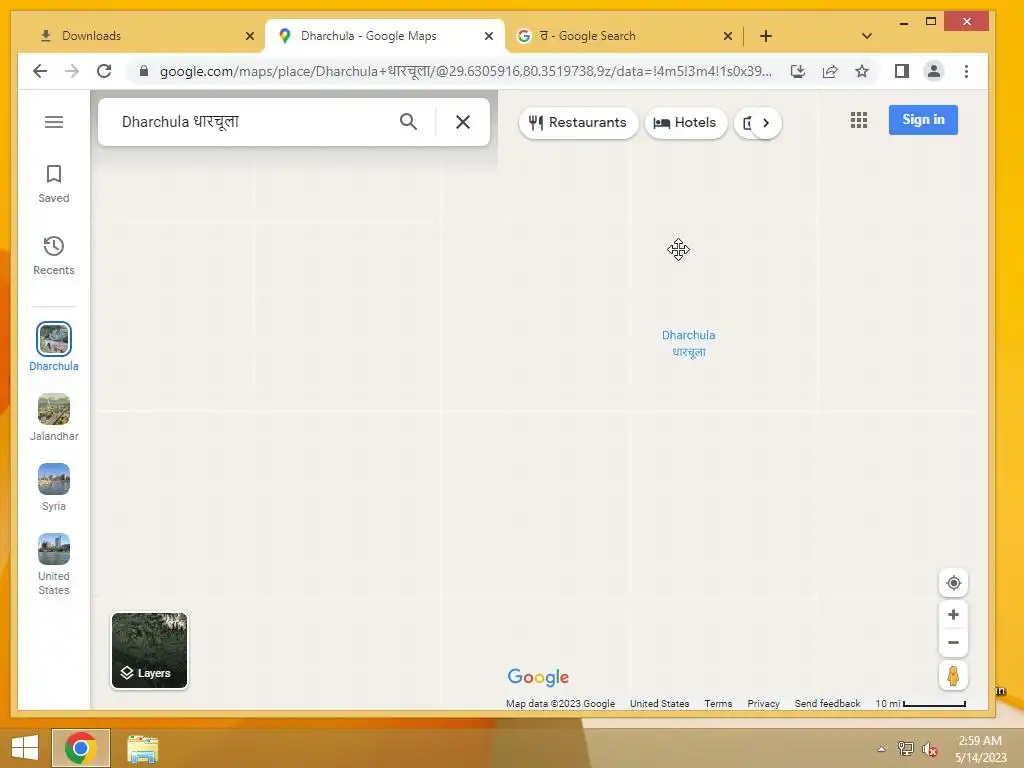The width and height of the screenshot is (1024, 768).
Task: Show your location on map
Action: [x=953, y=583]
